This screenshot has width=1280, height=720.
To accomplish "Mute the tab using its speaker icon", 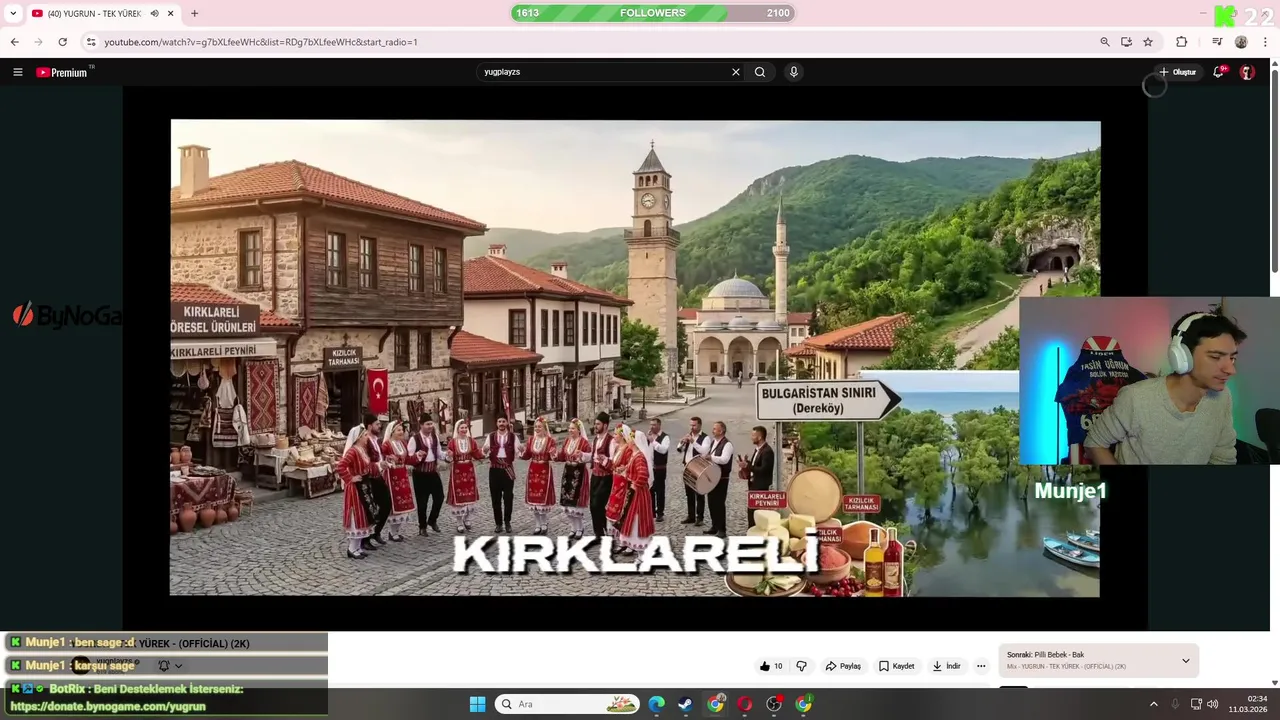I will pyautogui.click(x=154, y=13).
